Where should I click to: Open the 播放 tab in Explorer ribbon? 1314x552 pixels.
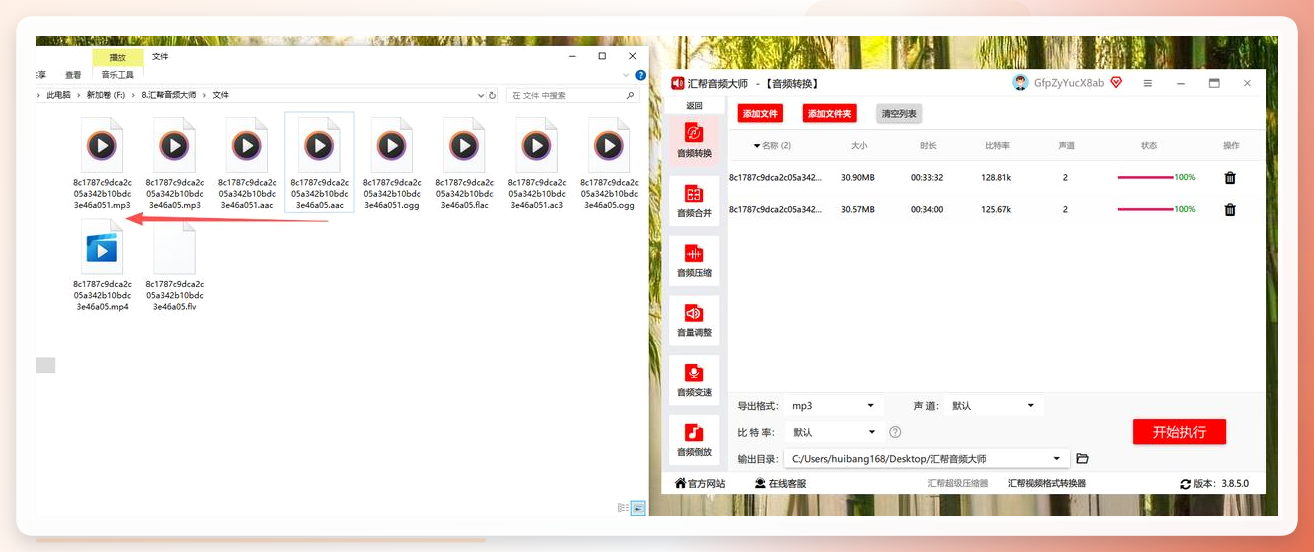118,57
